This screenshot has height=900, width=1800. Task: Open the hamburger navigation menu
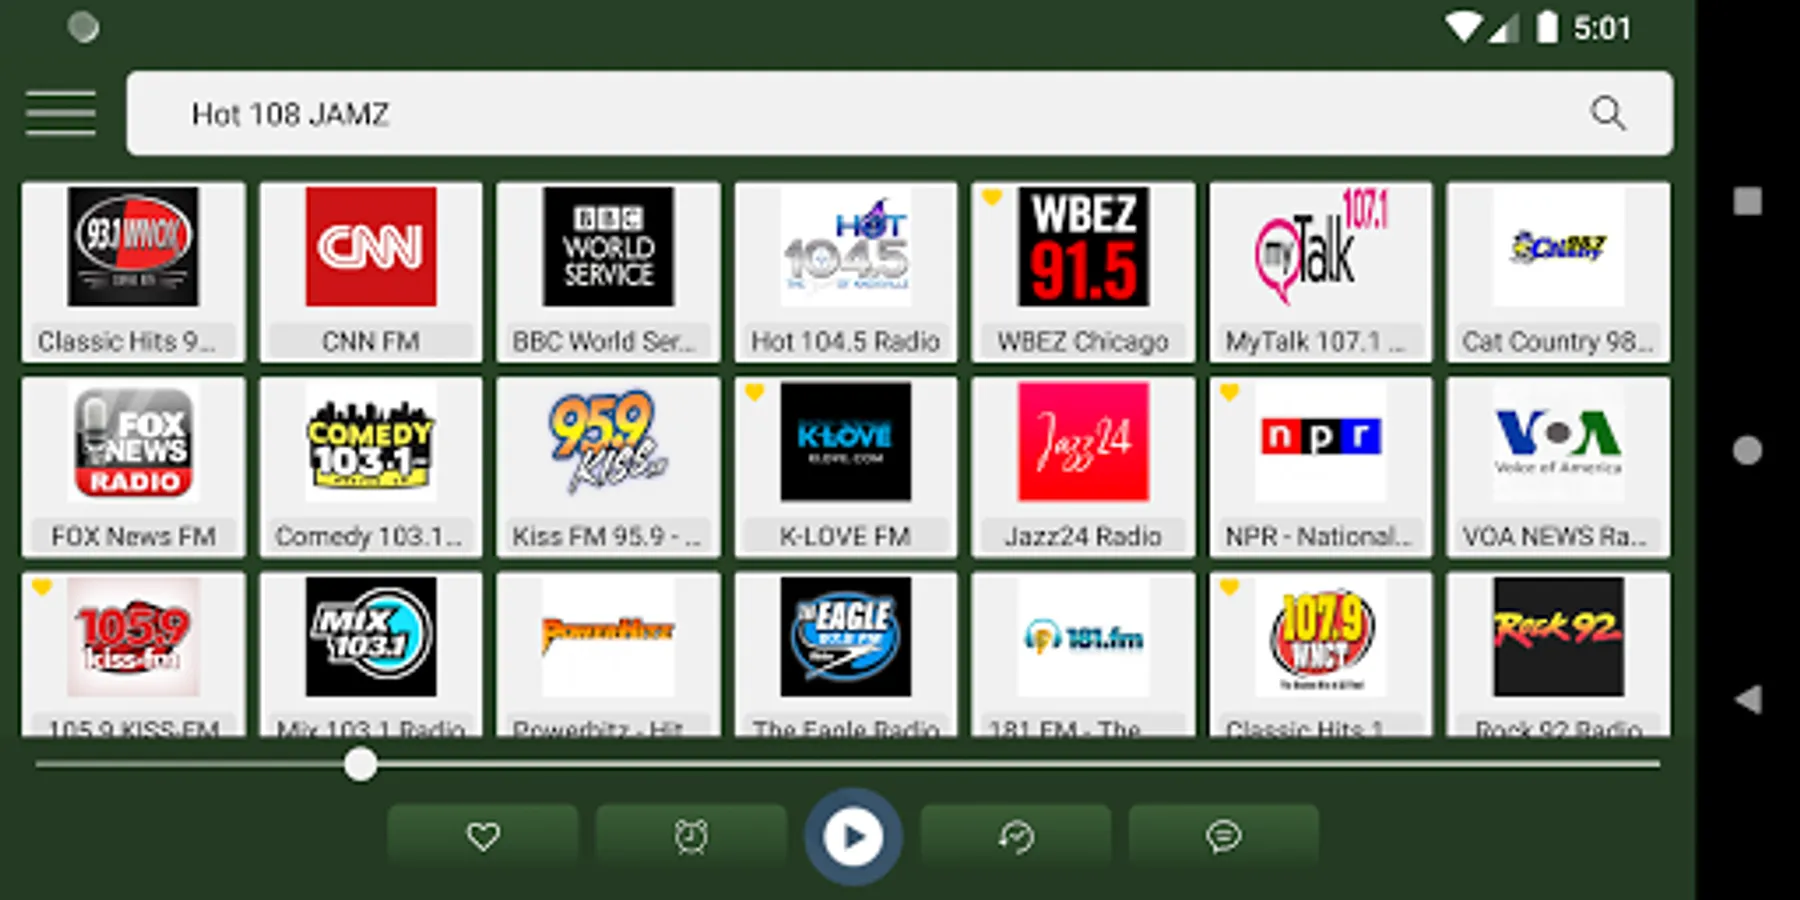pyautogui.click(x=61, y=113)
